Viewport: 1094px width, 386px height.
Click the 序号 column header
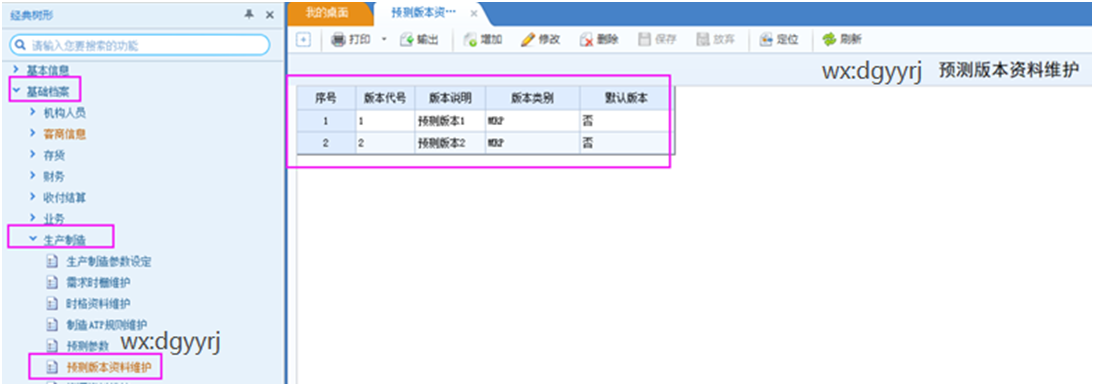click(326, 98)
